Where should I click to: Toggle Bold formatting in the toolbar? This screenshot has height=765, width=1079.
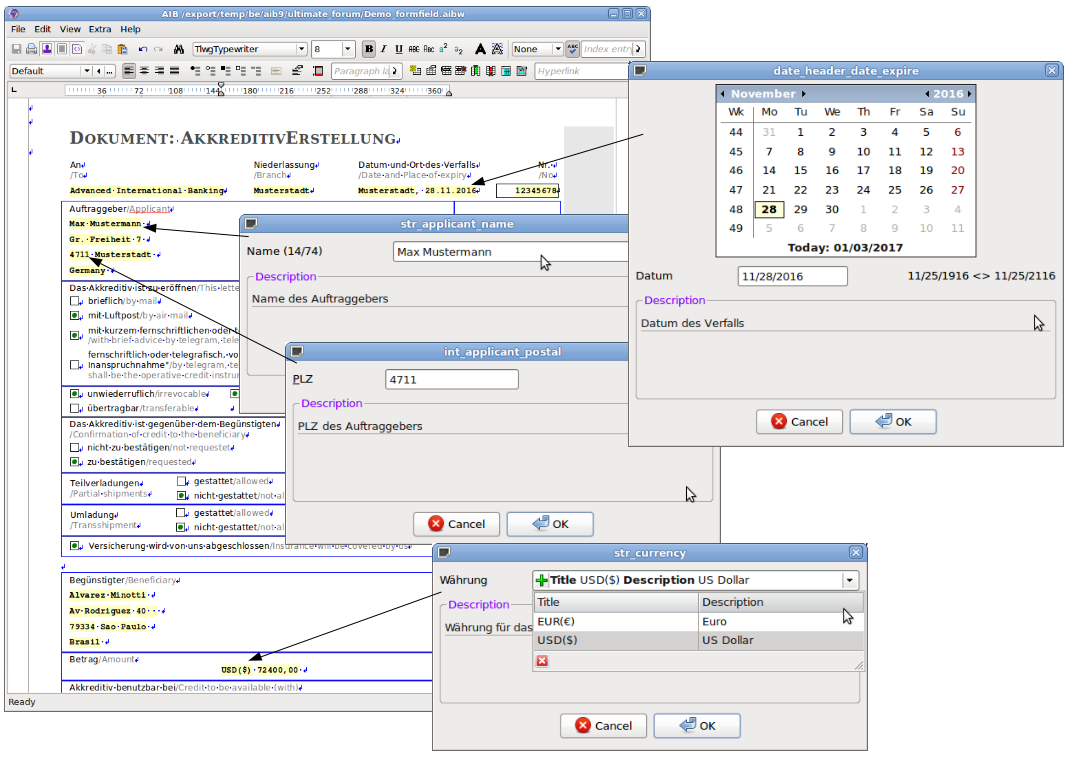(x=369, y=49)
